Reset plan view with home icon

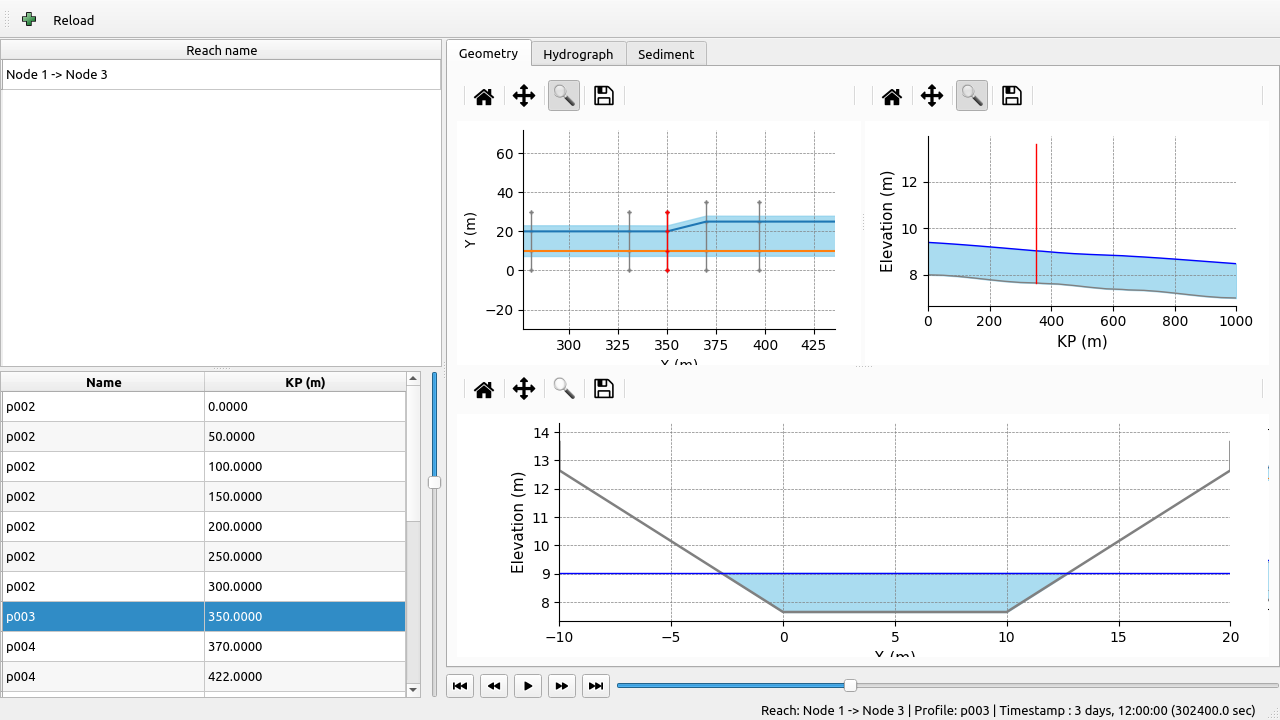[x=484, y=96]
